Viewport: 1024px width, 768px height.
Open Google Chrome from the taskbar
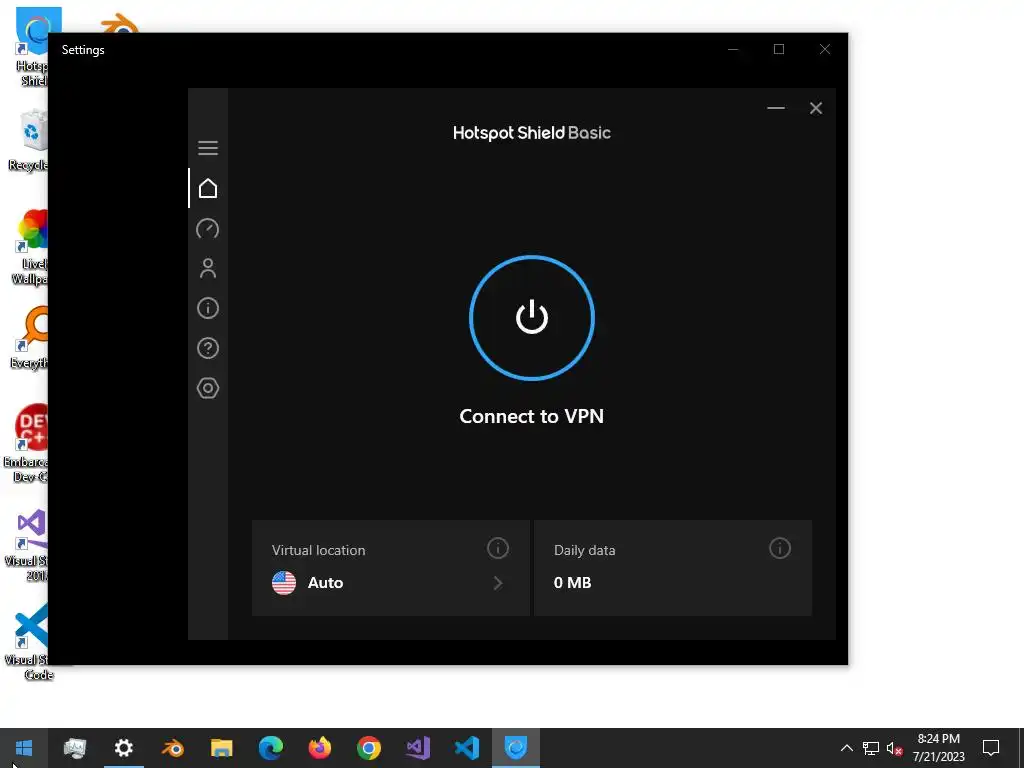click(368, 748)
